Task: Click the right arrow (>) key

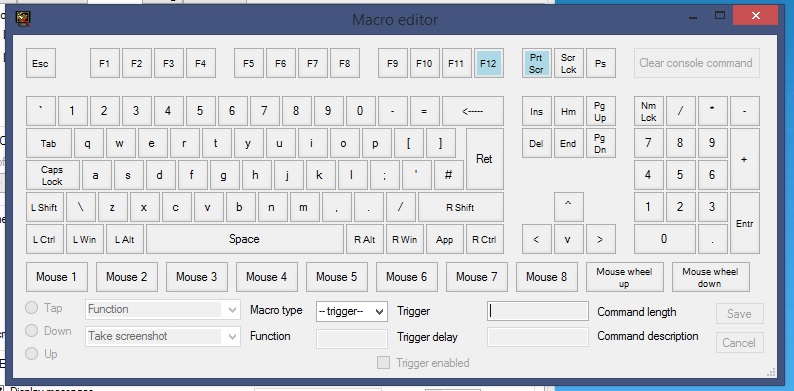Action: point(601,239)
